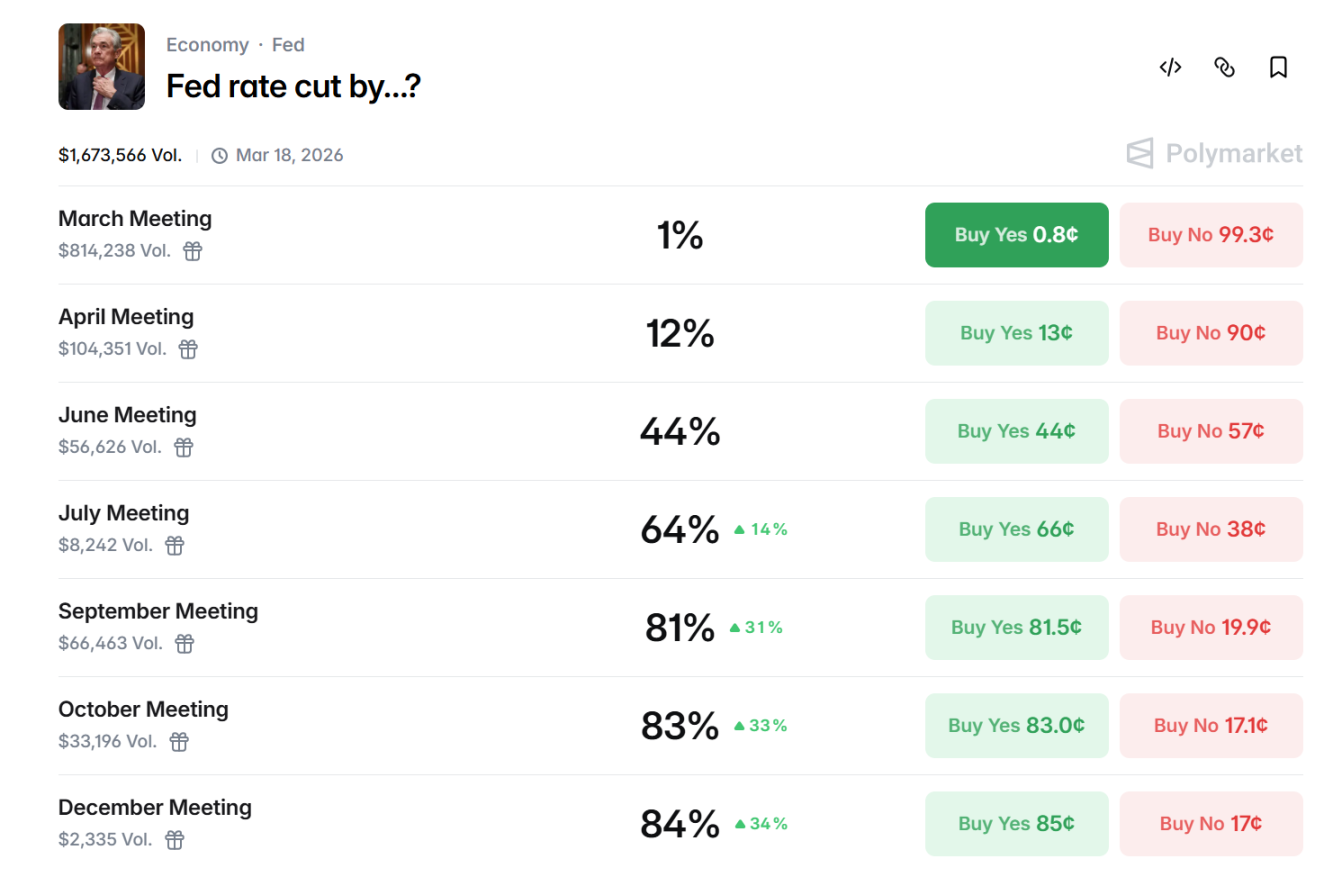This screenshot has width=1342, height=886.
Task: Copy the market link icon
Action: coord(1224,67)
